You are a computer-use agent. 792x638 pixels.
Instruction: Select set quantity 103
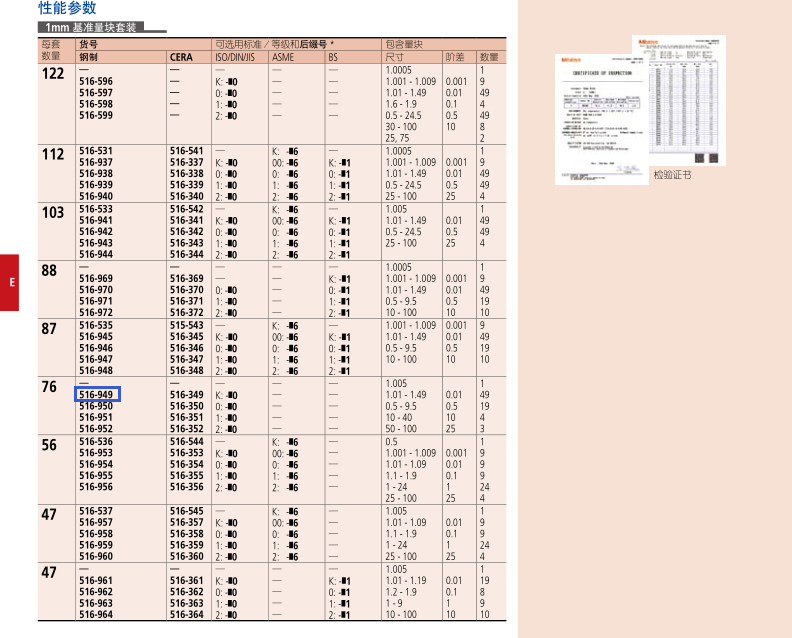click(x=53, y=213)
